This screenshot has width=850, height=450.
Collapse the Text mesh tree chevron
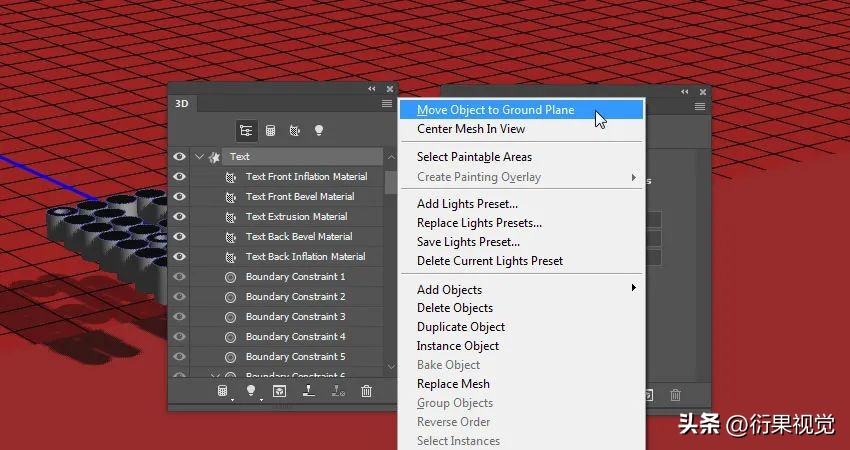click(x=199, y=157)
